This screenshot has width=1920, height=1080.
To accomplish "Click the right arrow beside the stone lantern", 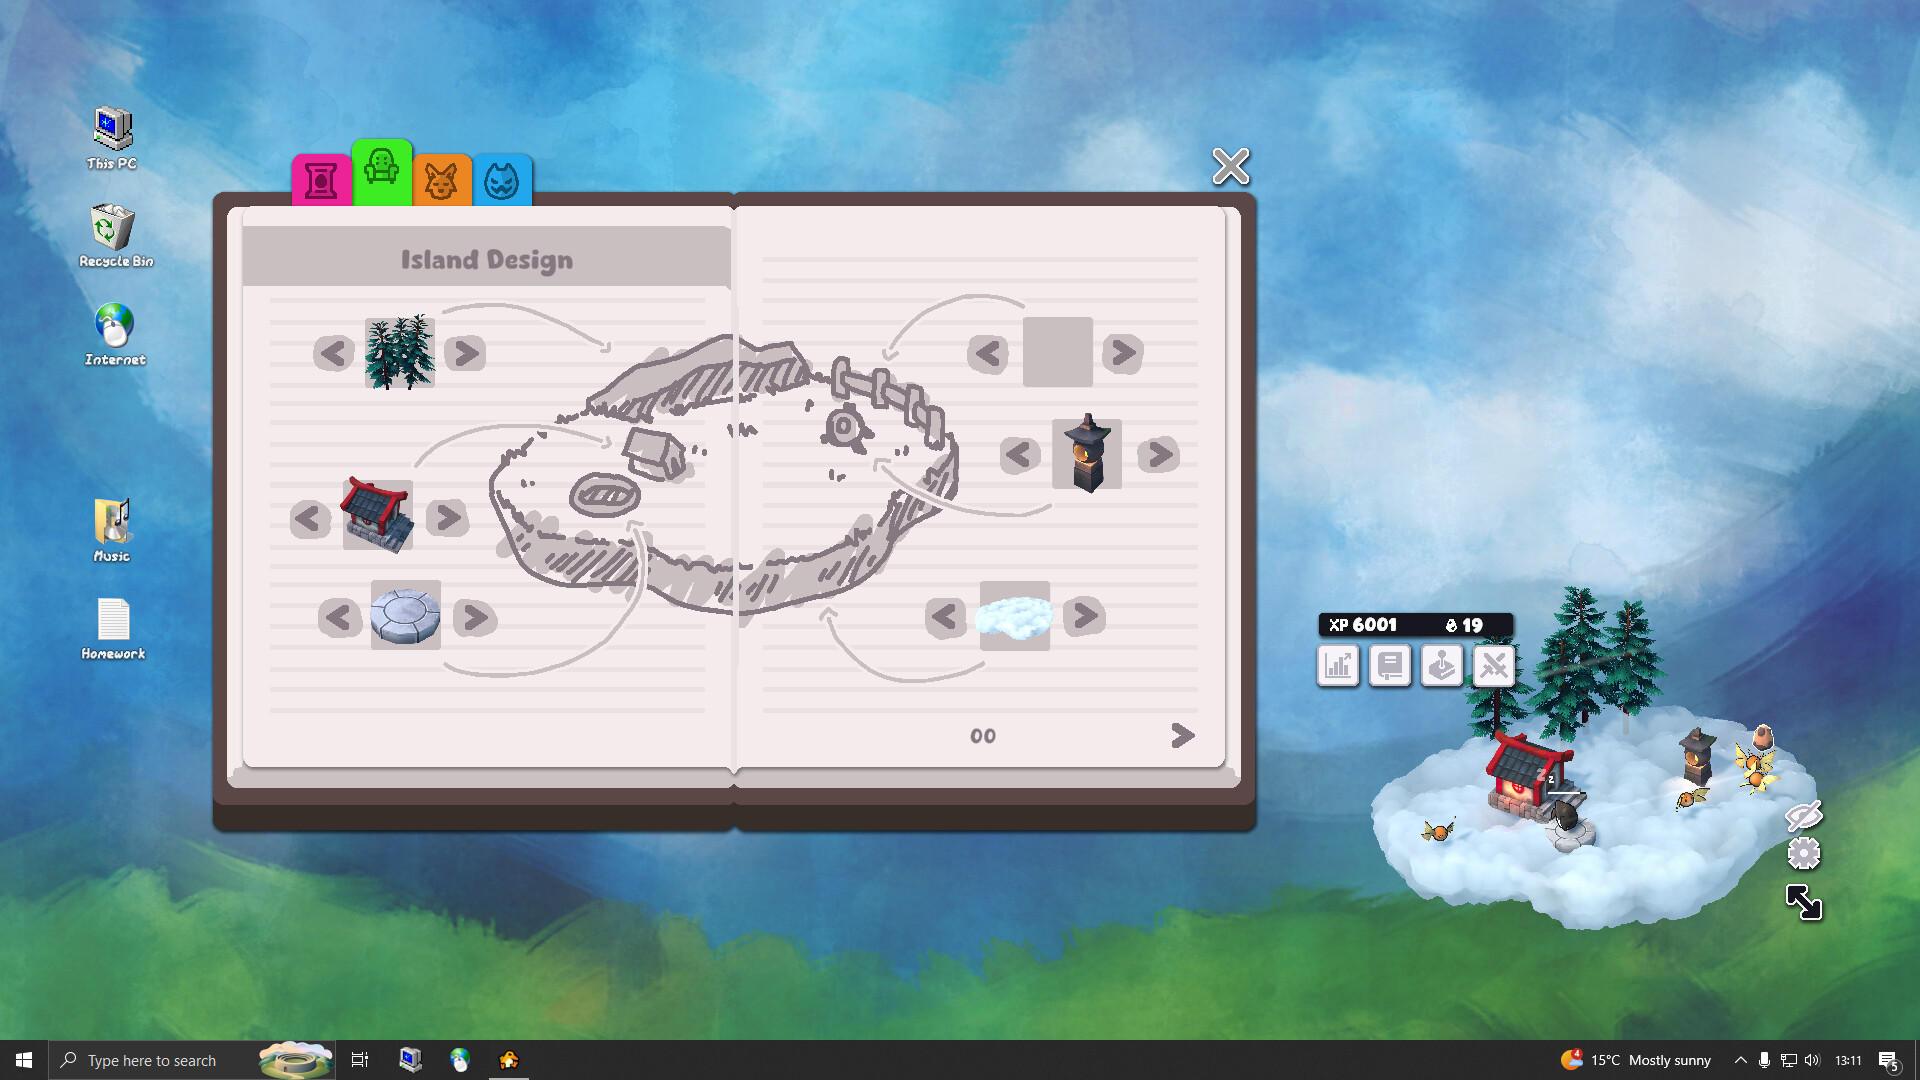I will 1157,455.
